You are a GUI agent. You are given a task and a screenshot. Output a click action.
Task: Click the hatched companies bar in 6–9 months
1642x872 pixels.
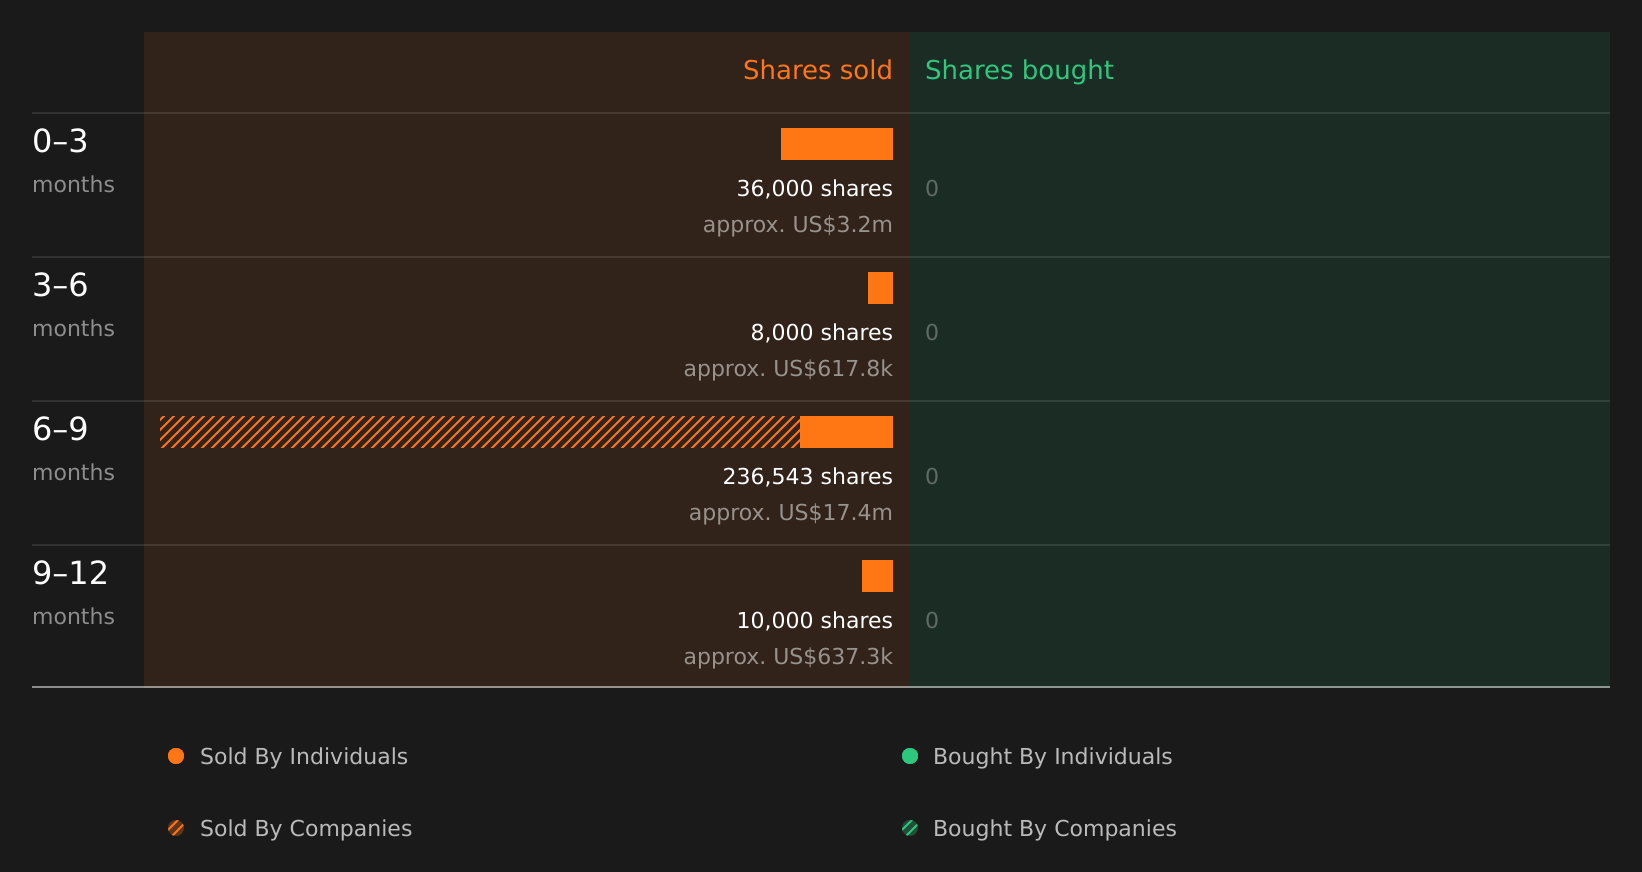tap(480, 432)
